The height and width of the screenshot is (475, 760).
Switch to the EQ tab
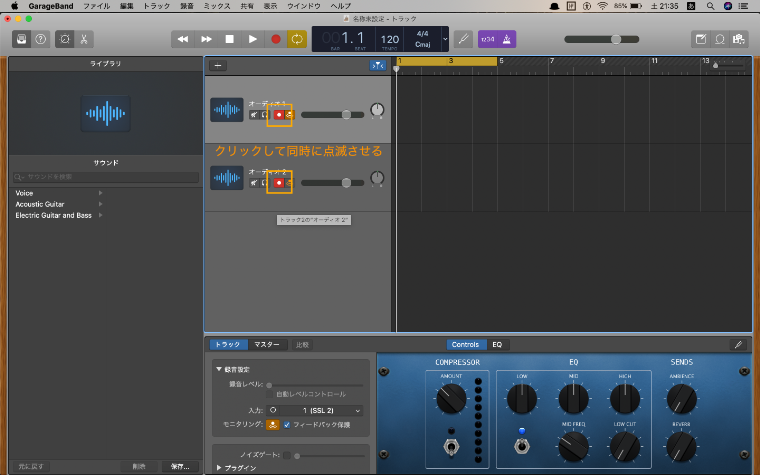(x=497, y=344)
